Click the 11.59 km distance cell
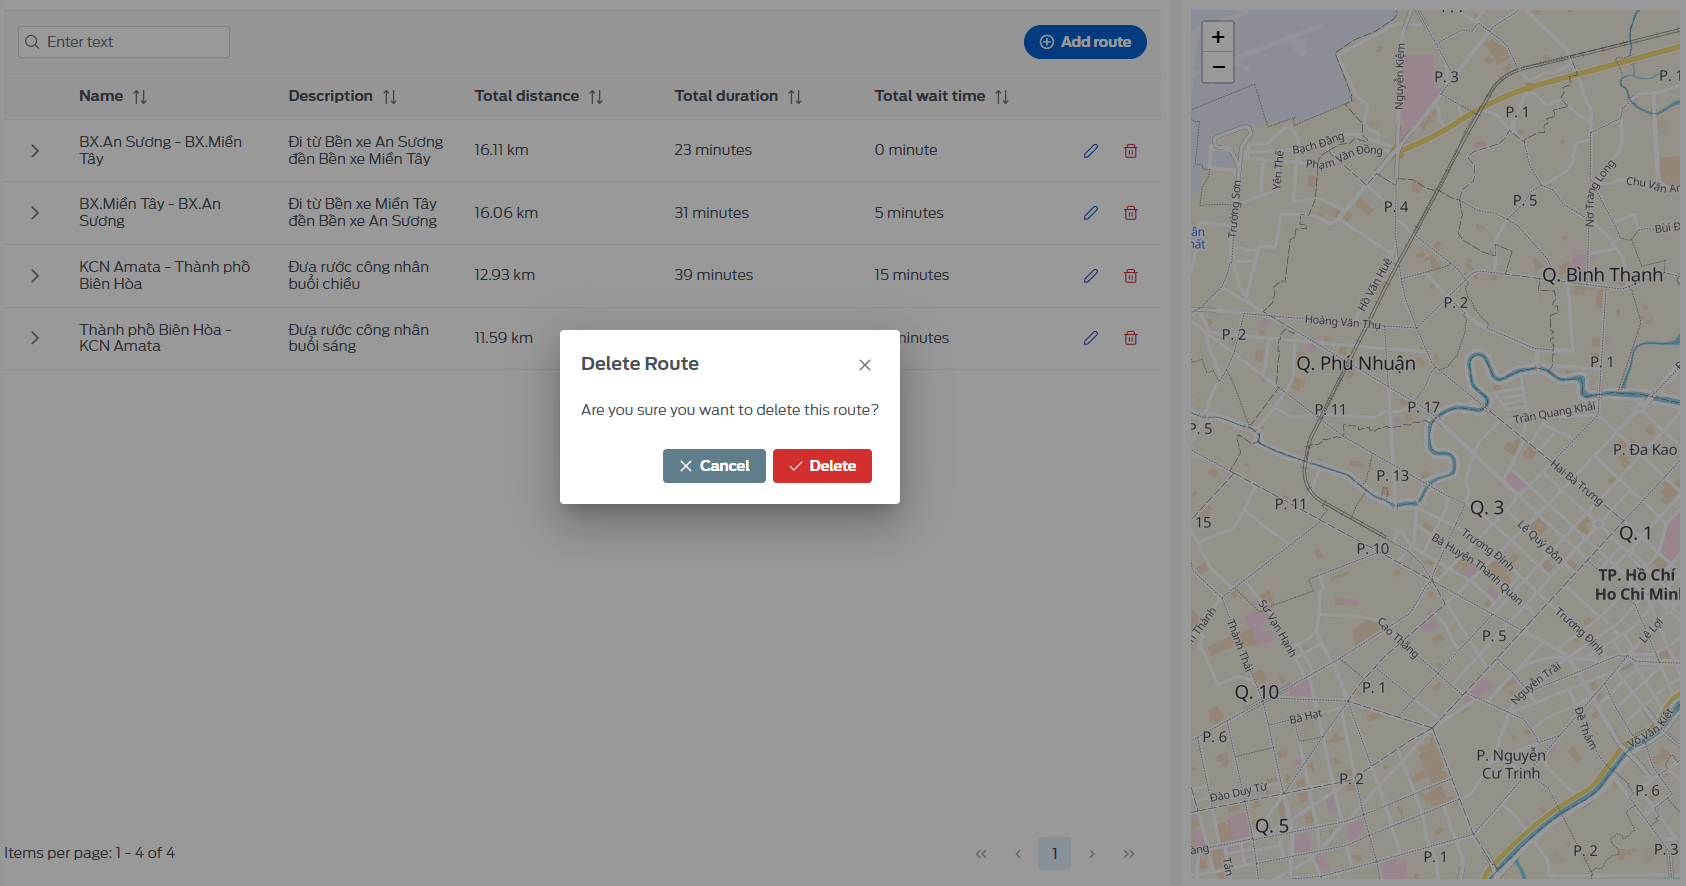1686x886 pixels. pyautogui.click(x=503, y=338)
